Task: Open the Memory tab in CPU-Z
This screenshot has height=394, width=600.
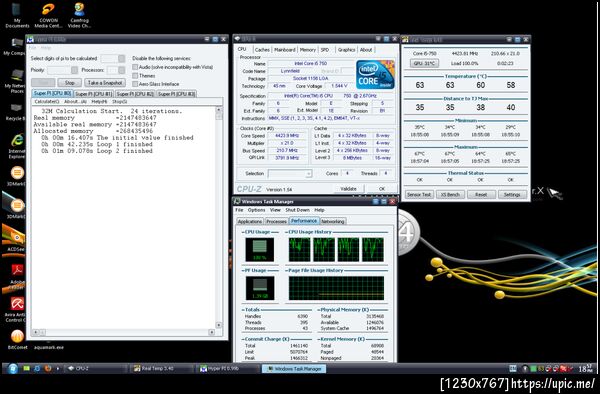Action: tap(308, 50)
